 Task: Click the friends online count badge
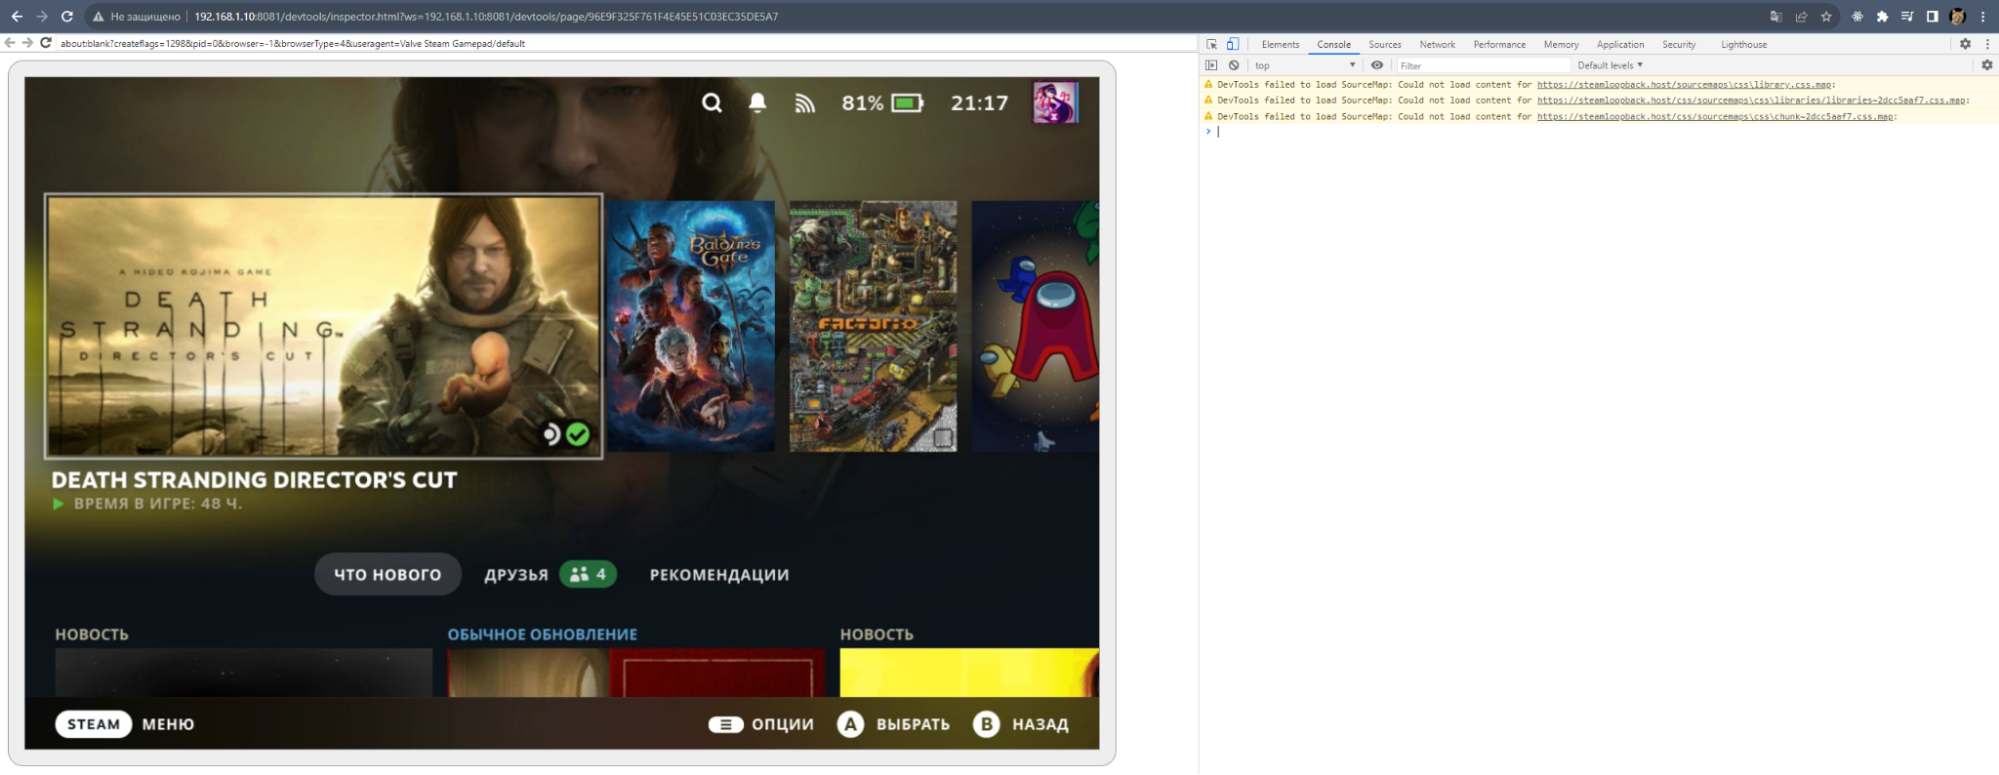click(x=588, y=574)
